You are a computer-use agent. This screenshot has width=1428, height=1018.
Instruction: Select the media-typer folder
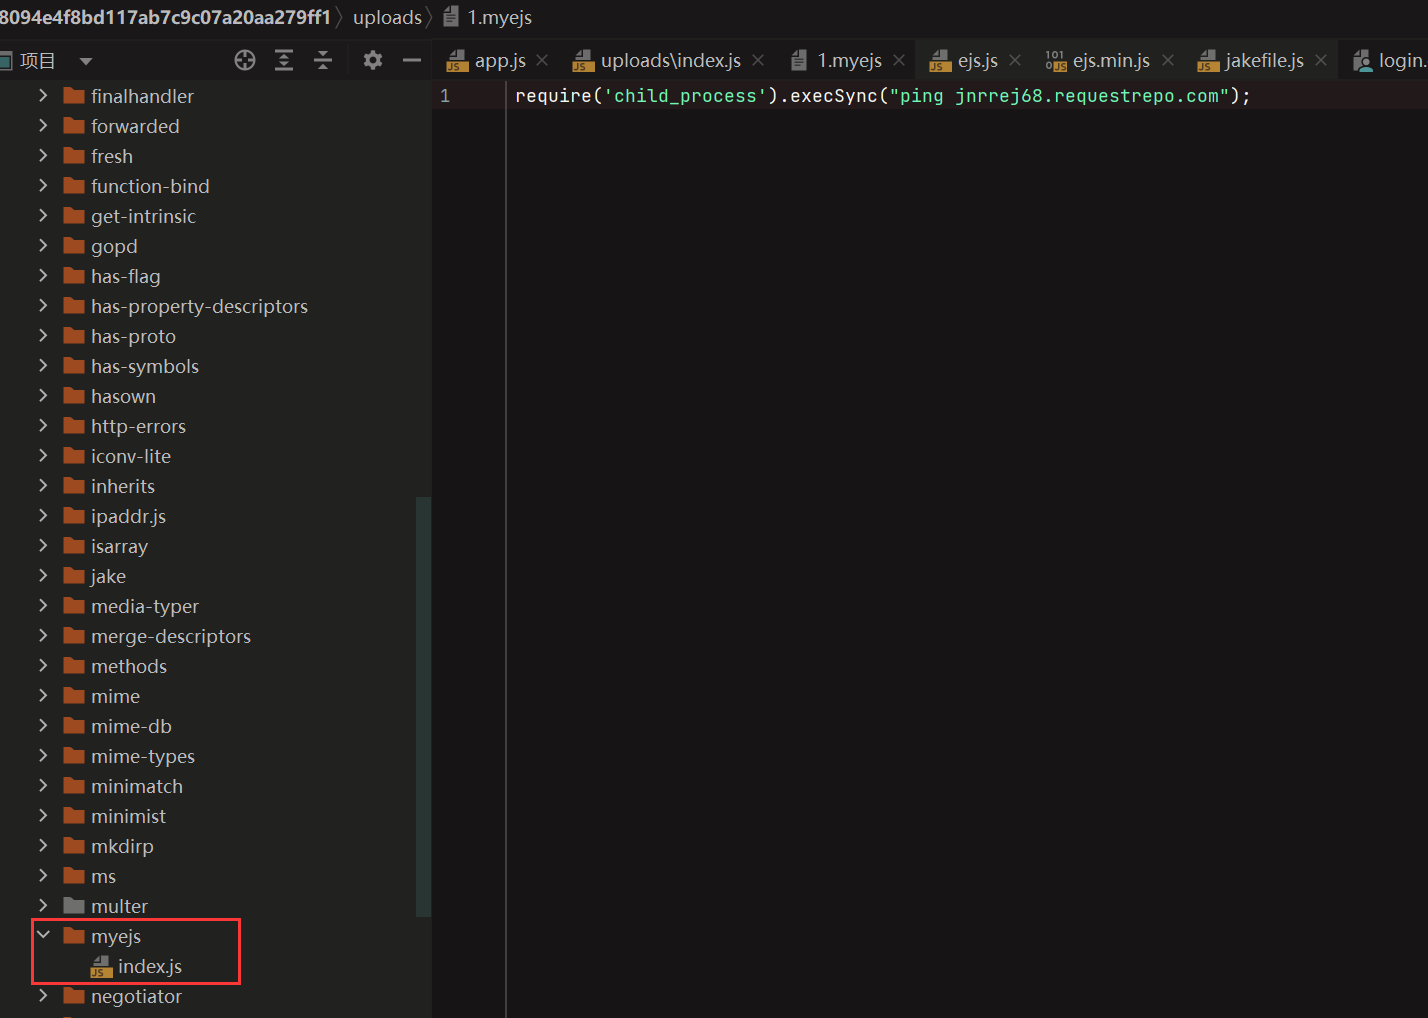click(145, 606)
